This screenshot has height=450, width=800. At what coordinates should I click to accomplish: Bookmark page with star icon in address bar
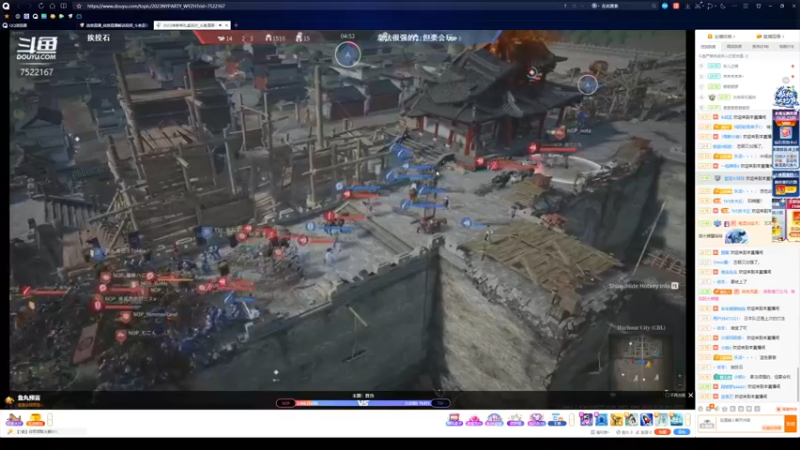pos(79,6)
